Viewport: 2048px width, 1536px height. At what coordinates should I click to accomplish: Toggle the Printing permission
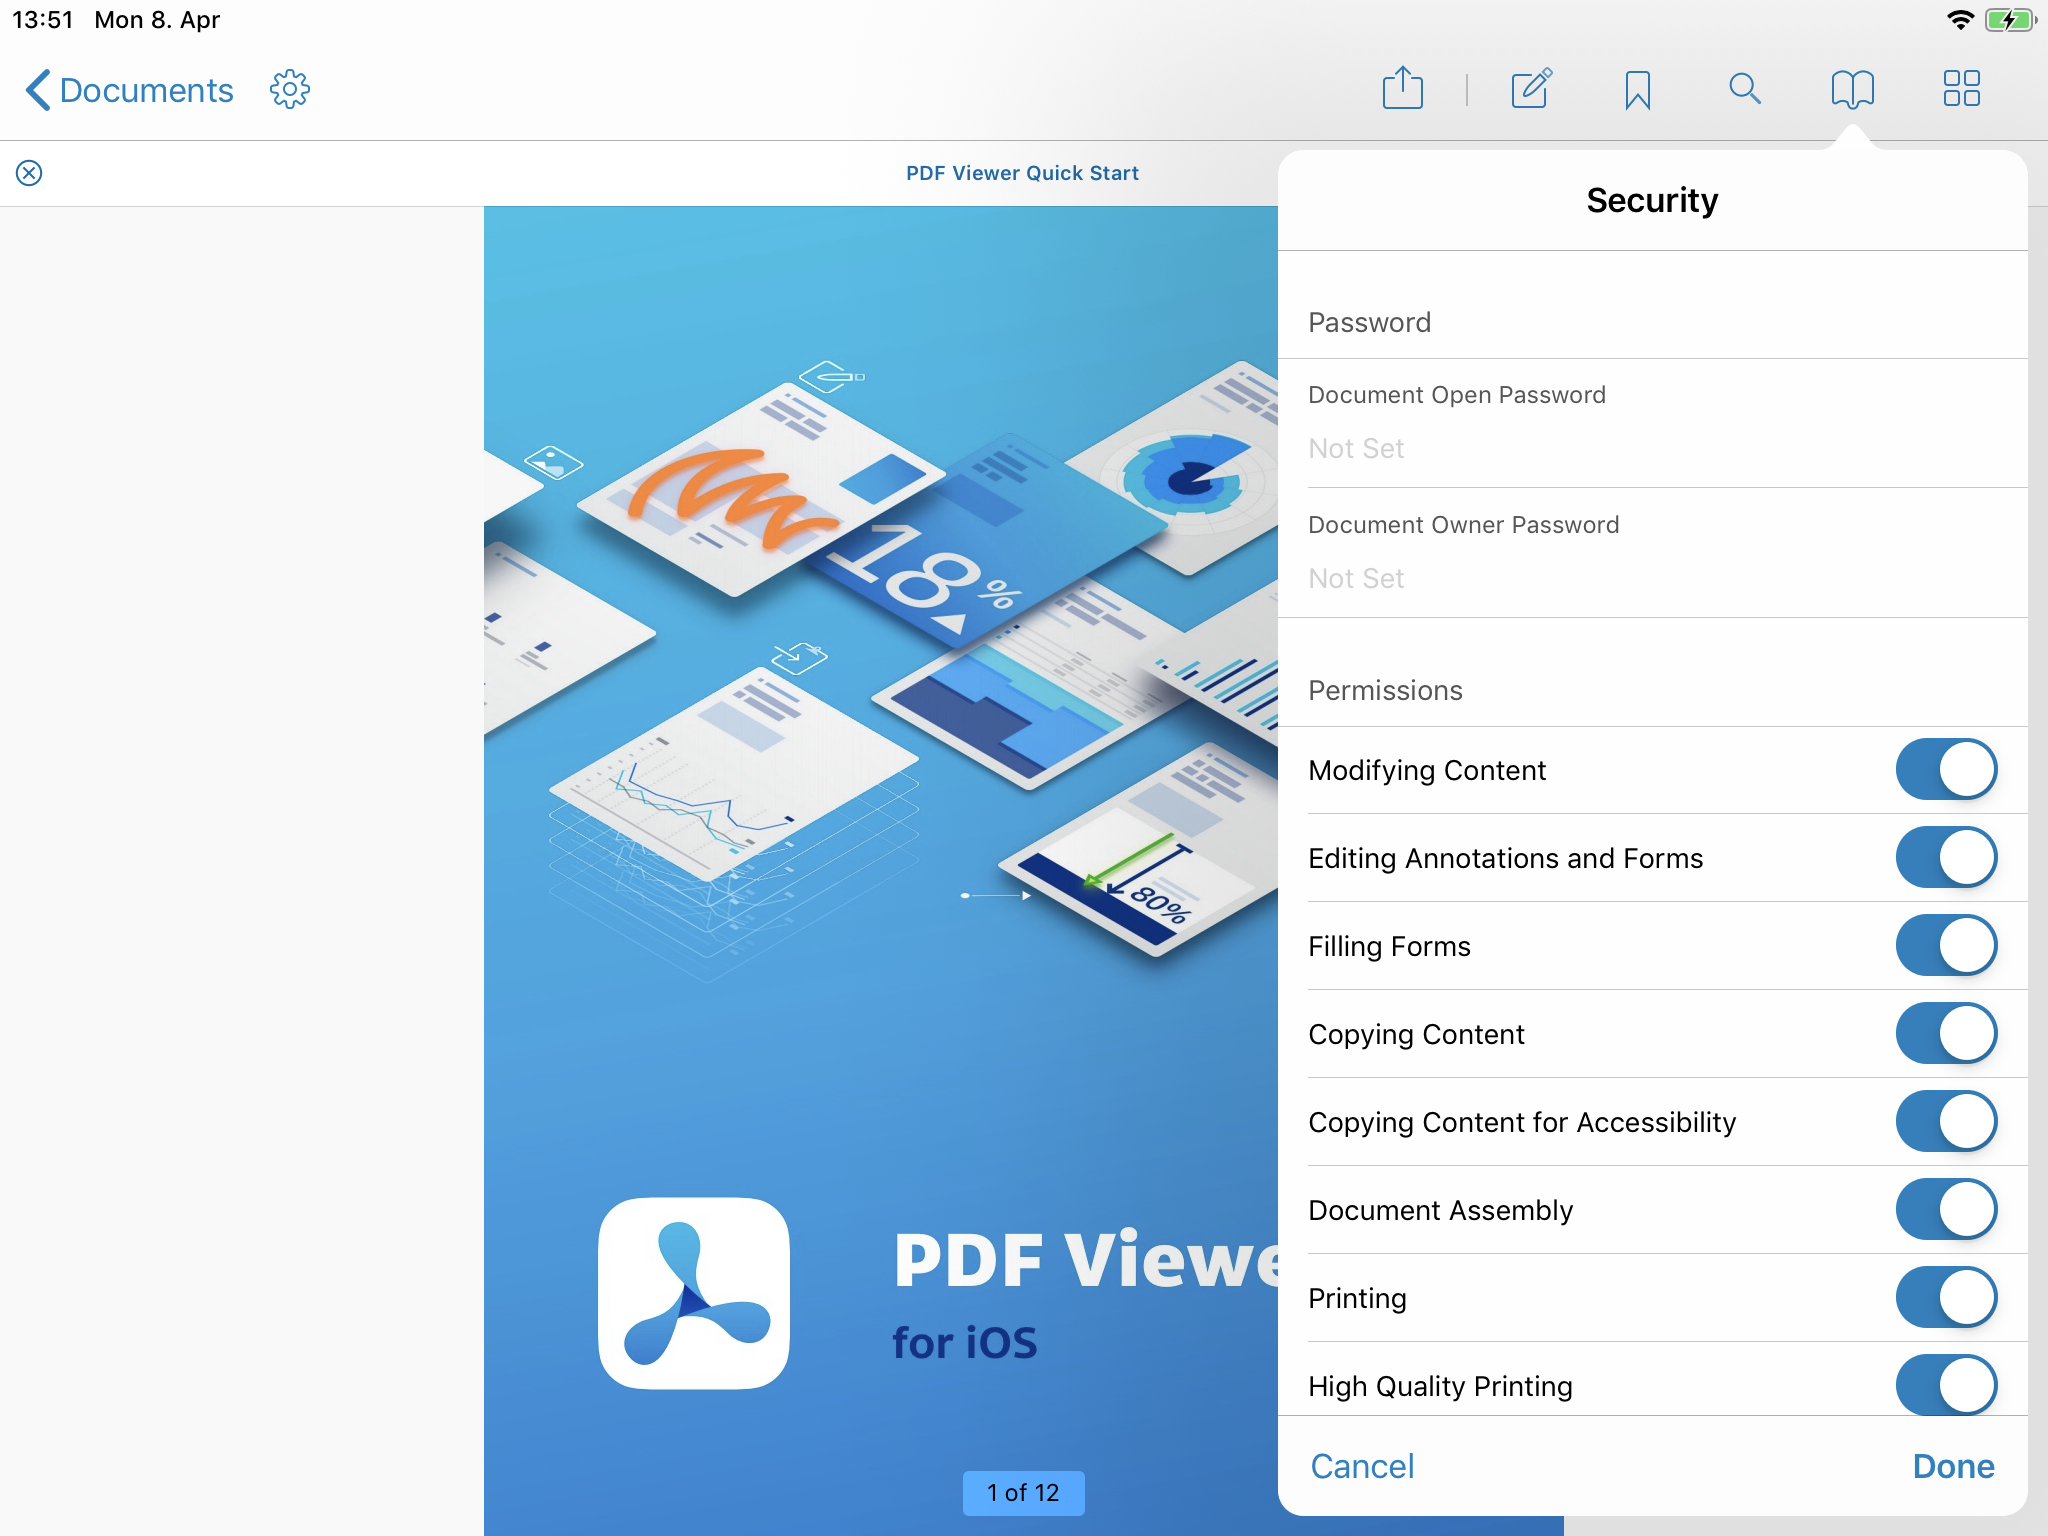[x=1945, y=1298]
